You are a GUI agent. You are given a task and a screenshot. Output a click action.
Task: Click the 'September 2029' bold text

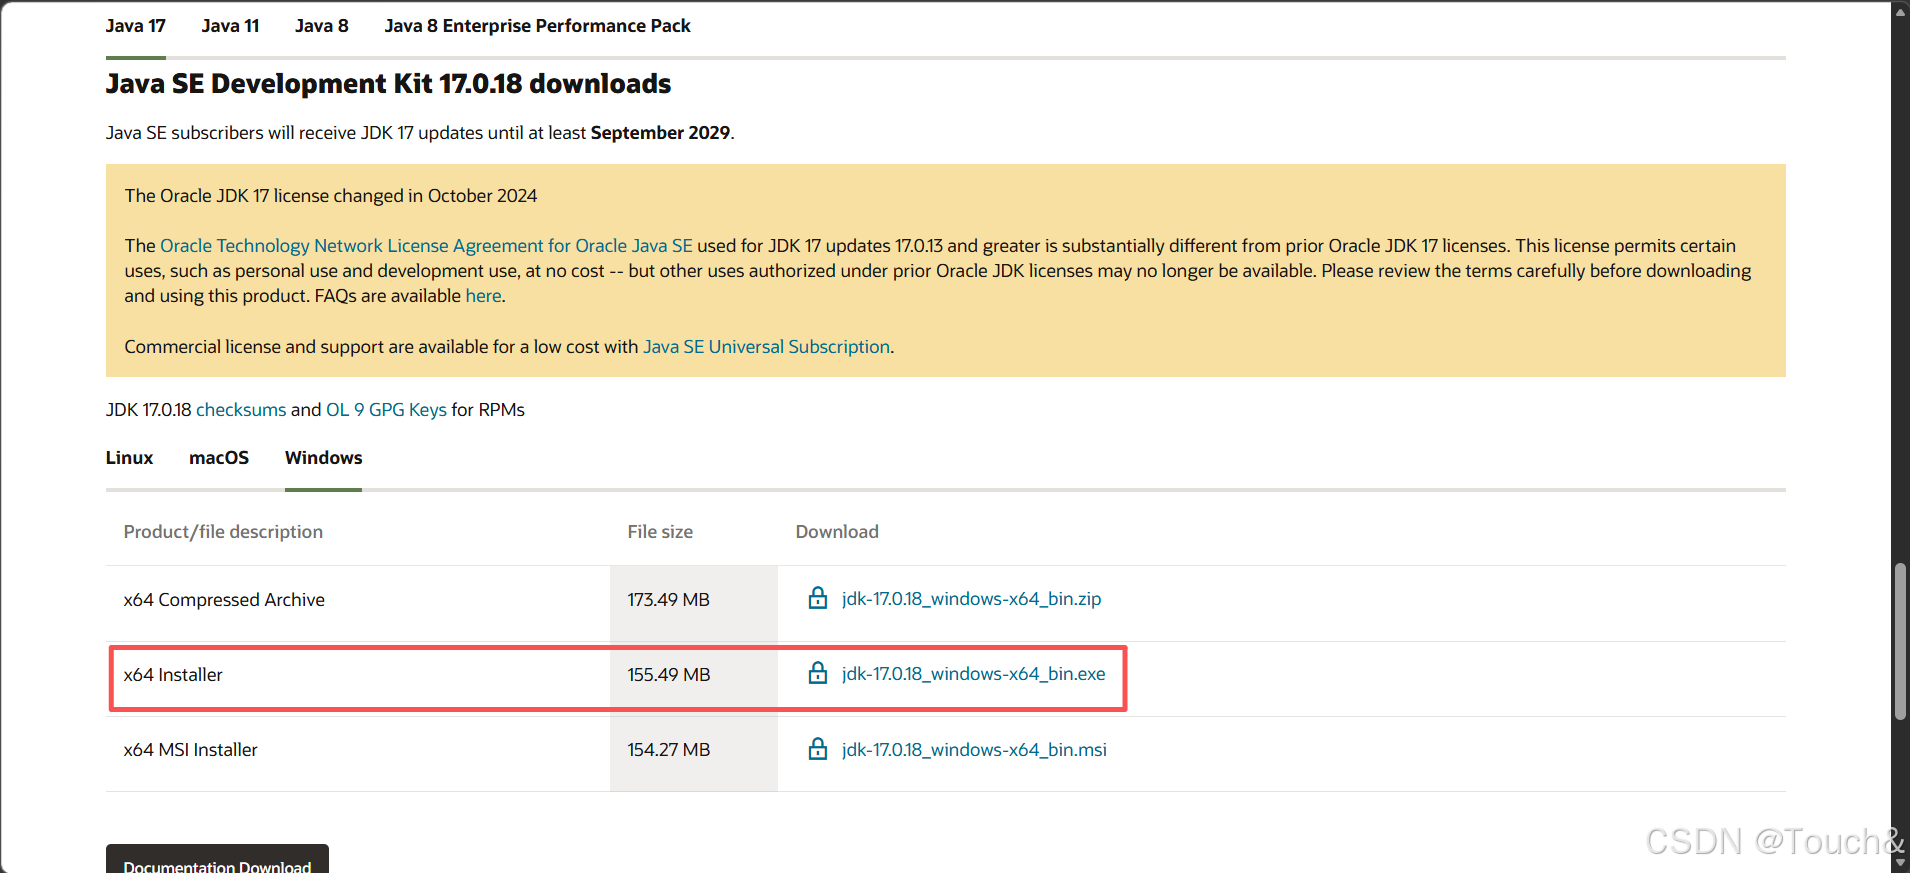660,133
